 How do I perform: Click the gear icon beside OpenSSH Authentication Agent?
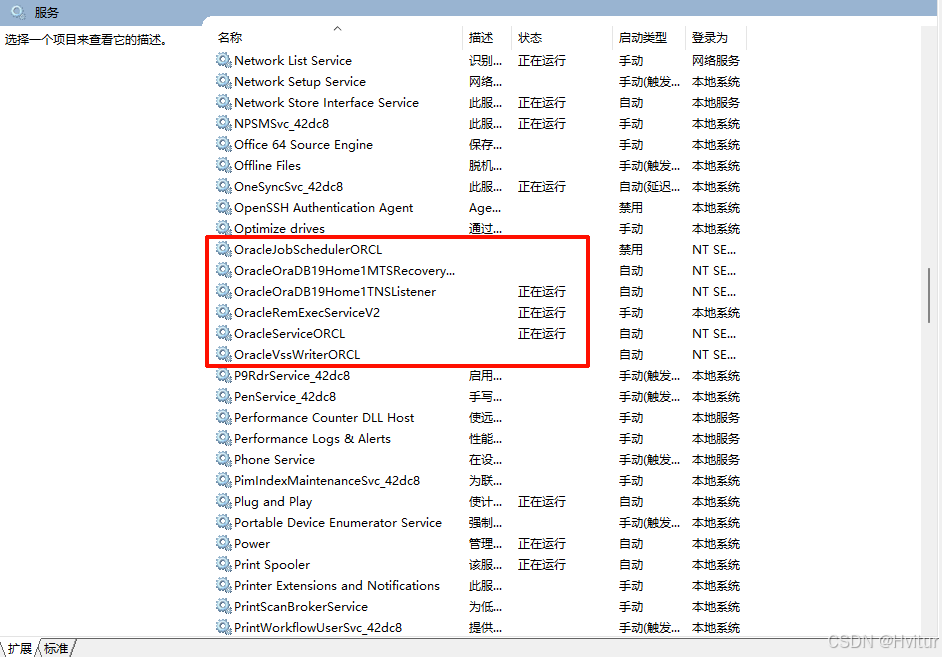[223, 207]
